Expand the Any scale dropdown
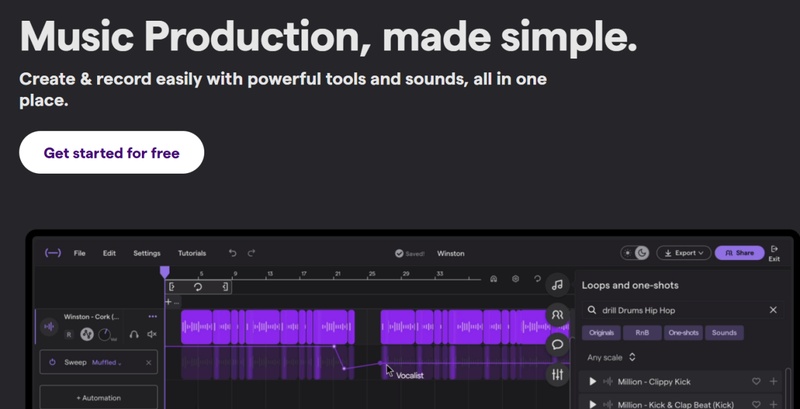This screenshot has height=409, width=800. pos(611,357)
